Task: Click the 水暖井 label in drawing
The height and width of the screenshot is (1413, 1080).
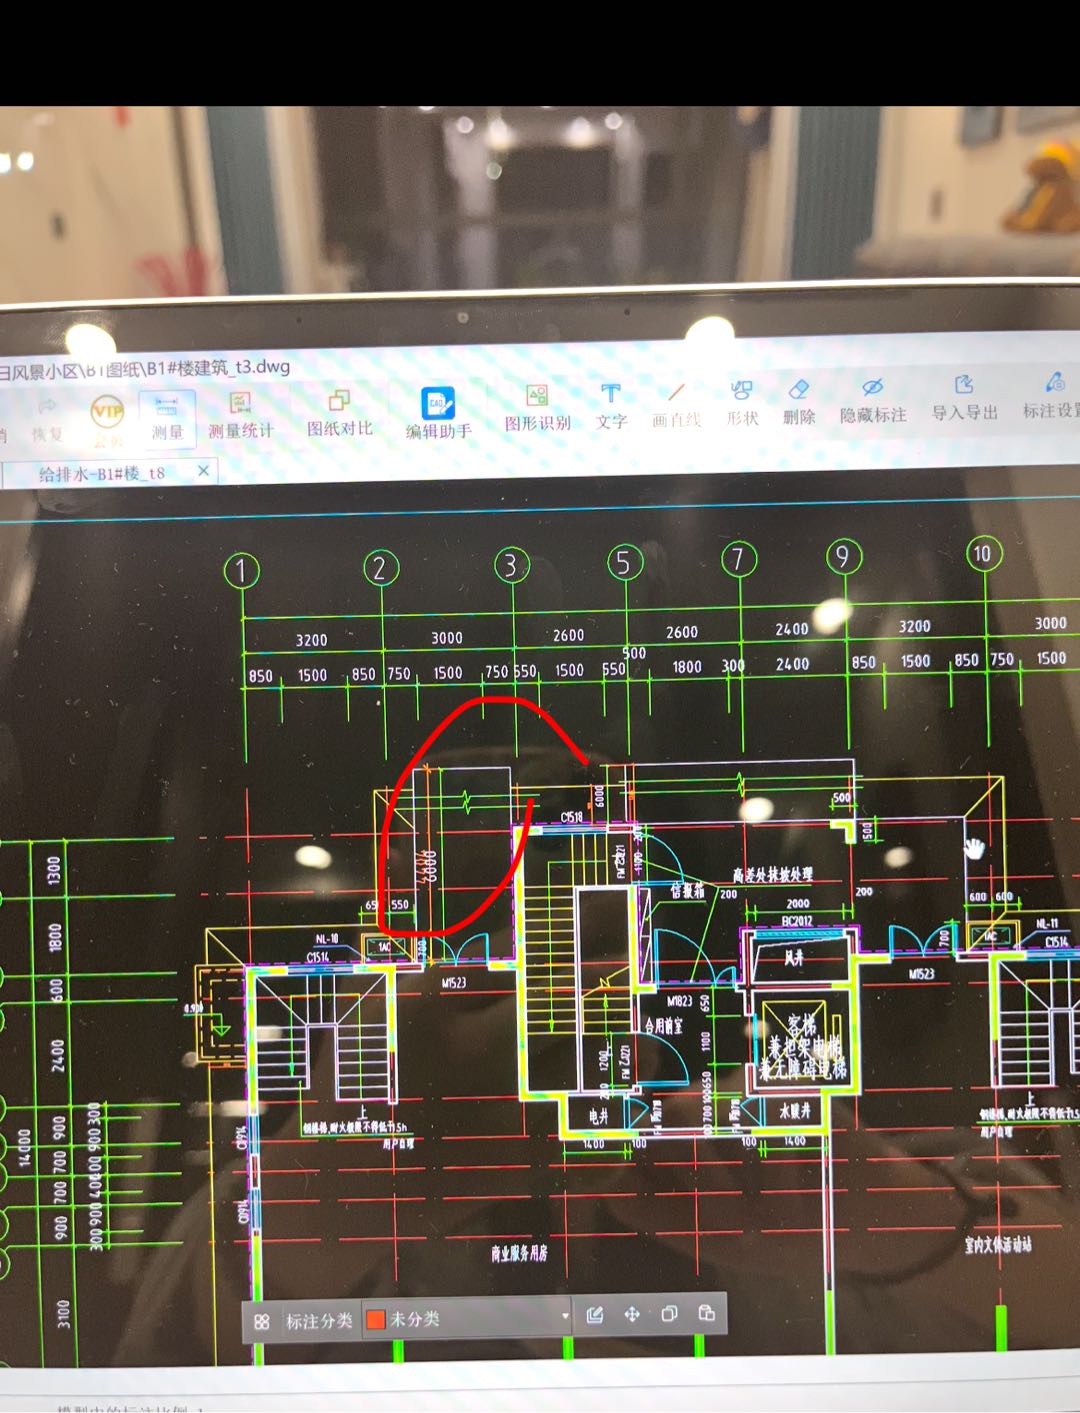Action: pos(795,1110)
